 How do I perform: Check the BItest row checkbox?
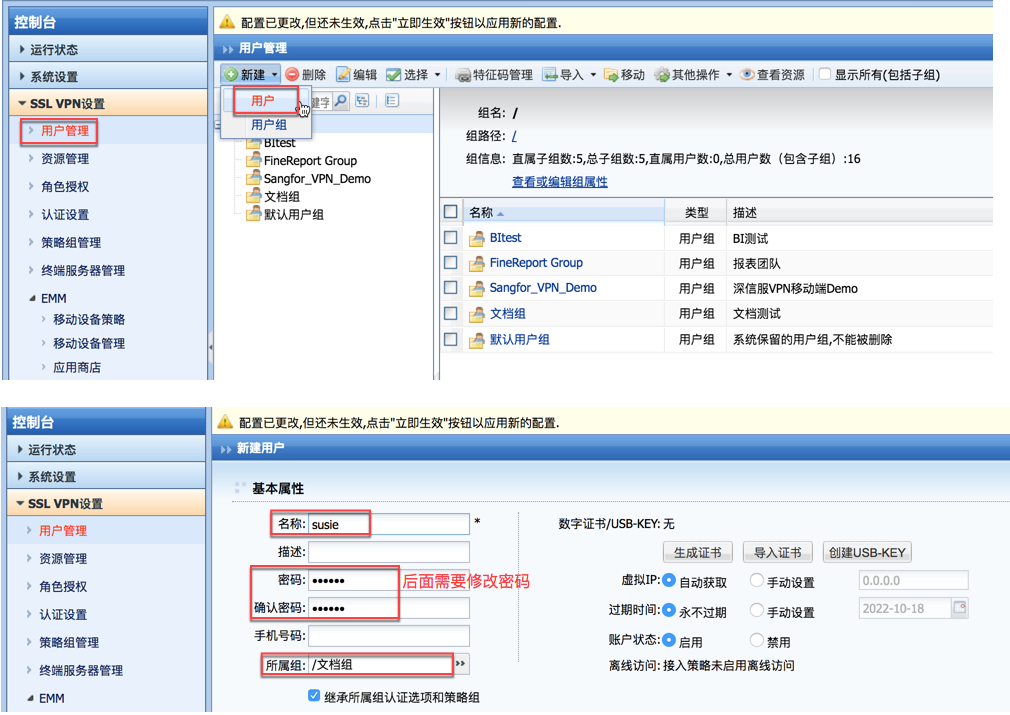[451, 237]
